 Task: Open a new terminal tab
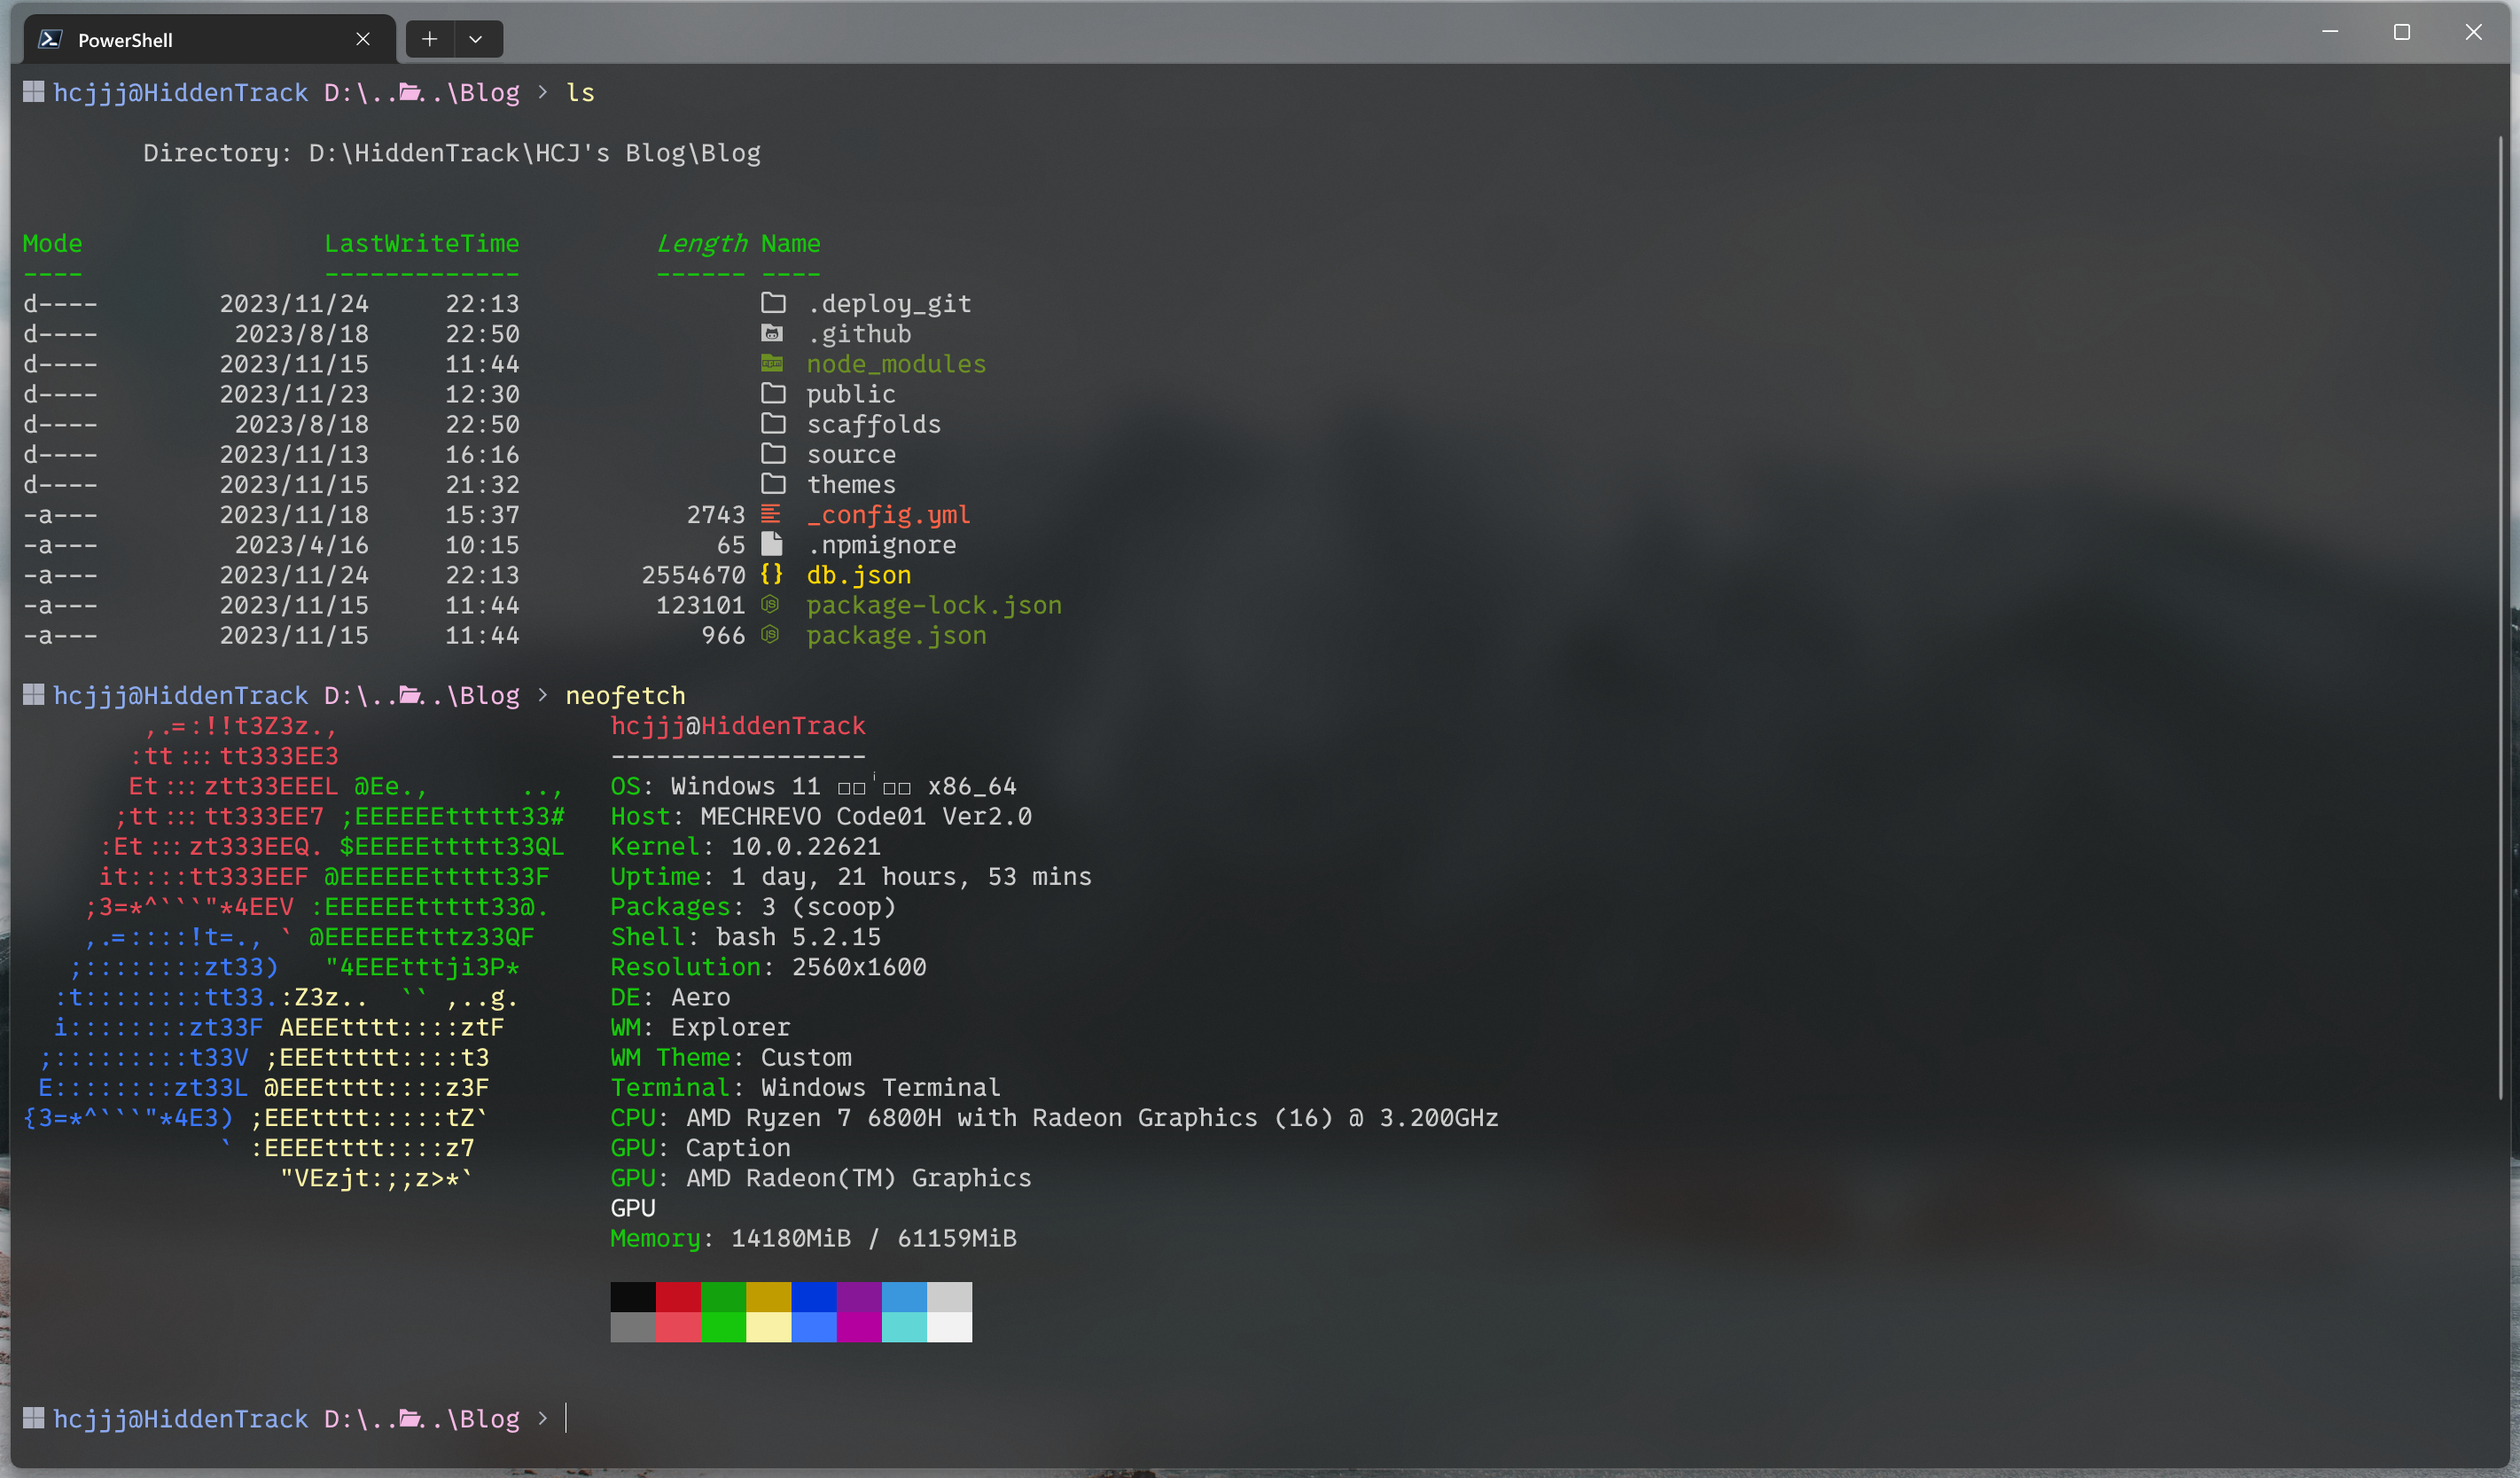tap(430, 39)
